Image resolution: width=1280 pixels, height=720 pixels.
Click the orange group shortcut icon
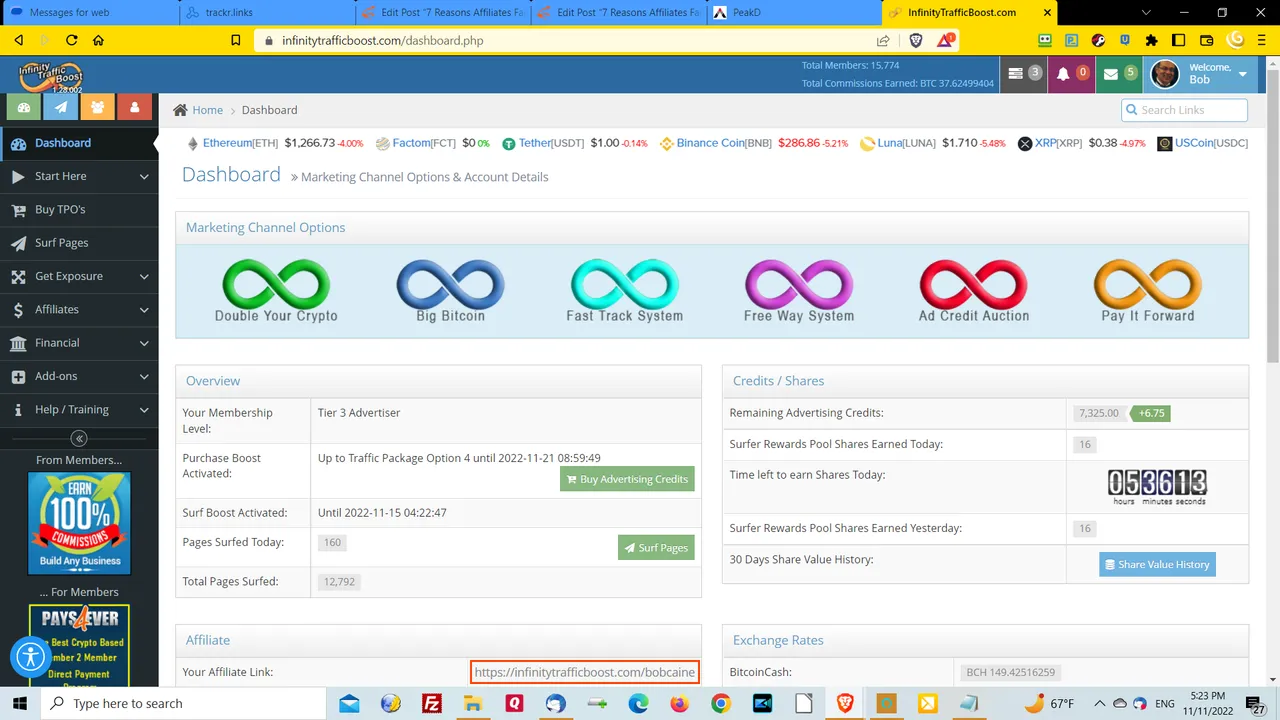(98, 107)
